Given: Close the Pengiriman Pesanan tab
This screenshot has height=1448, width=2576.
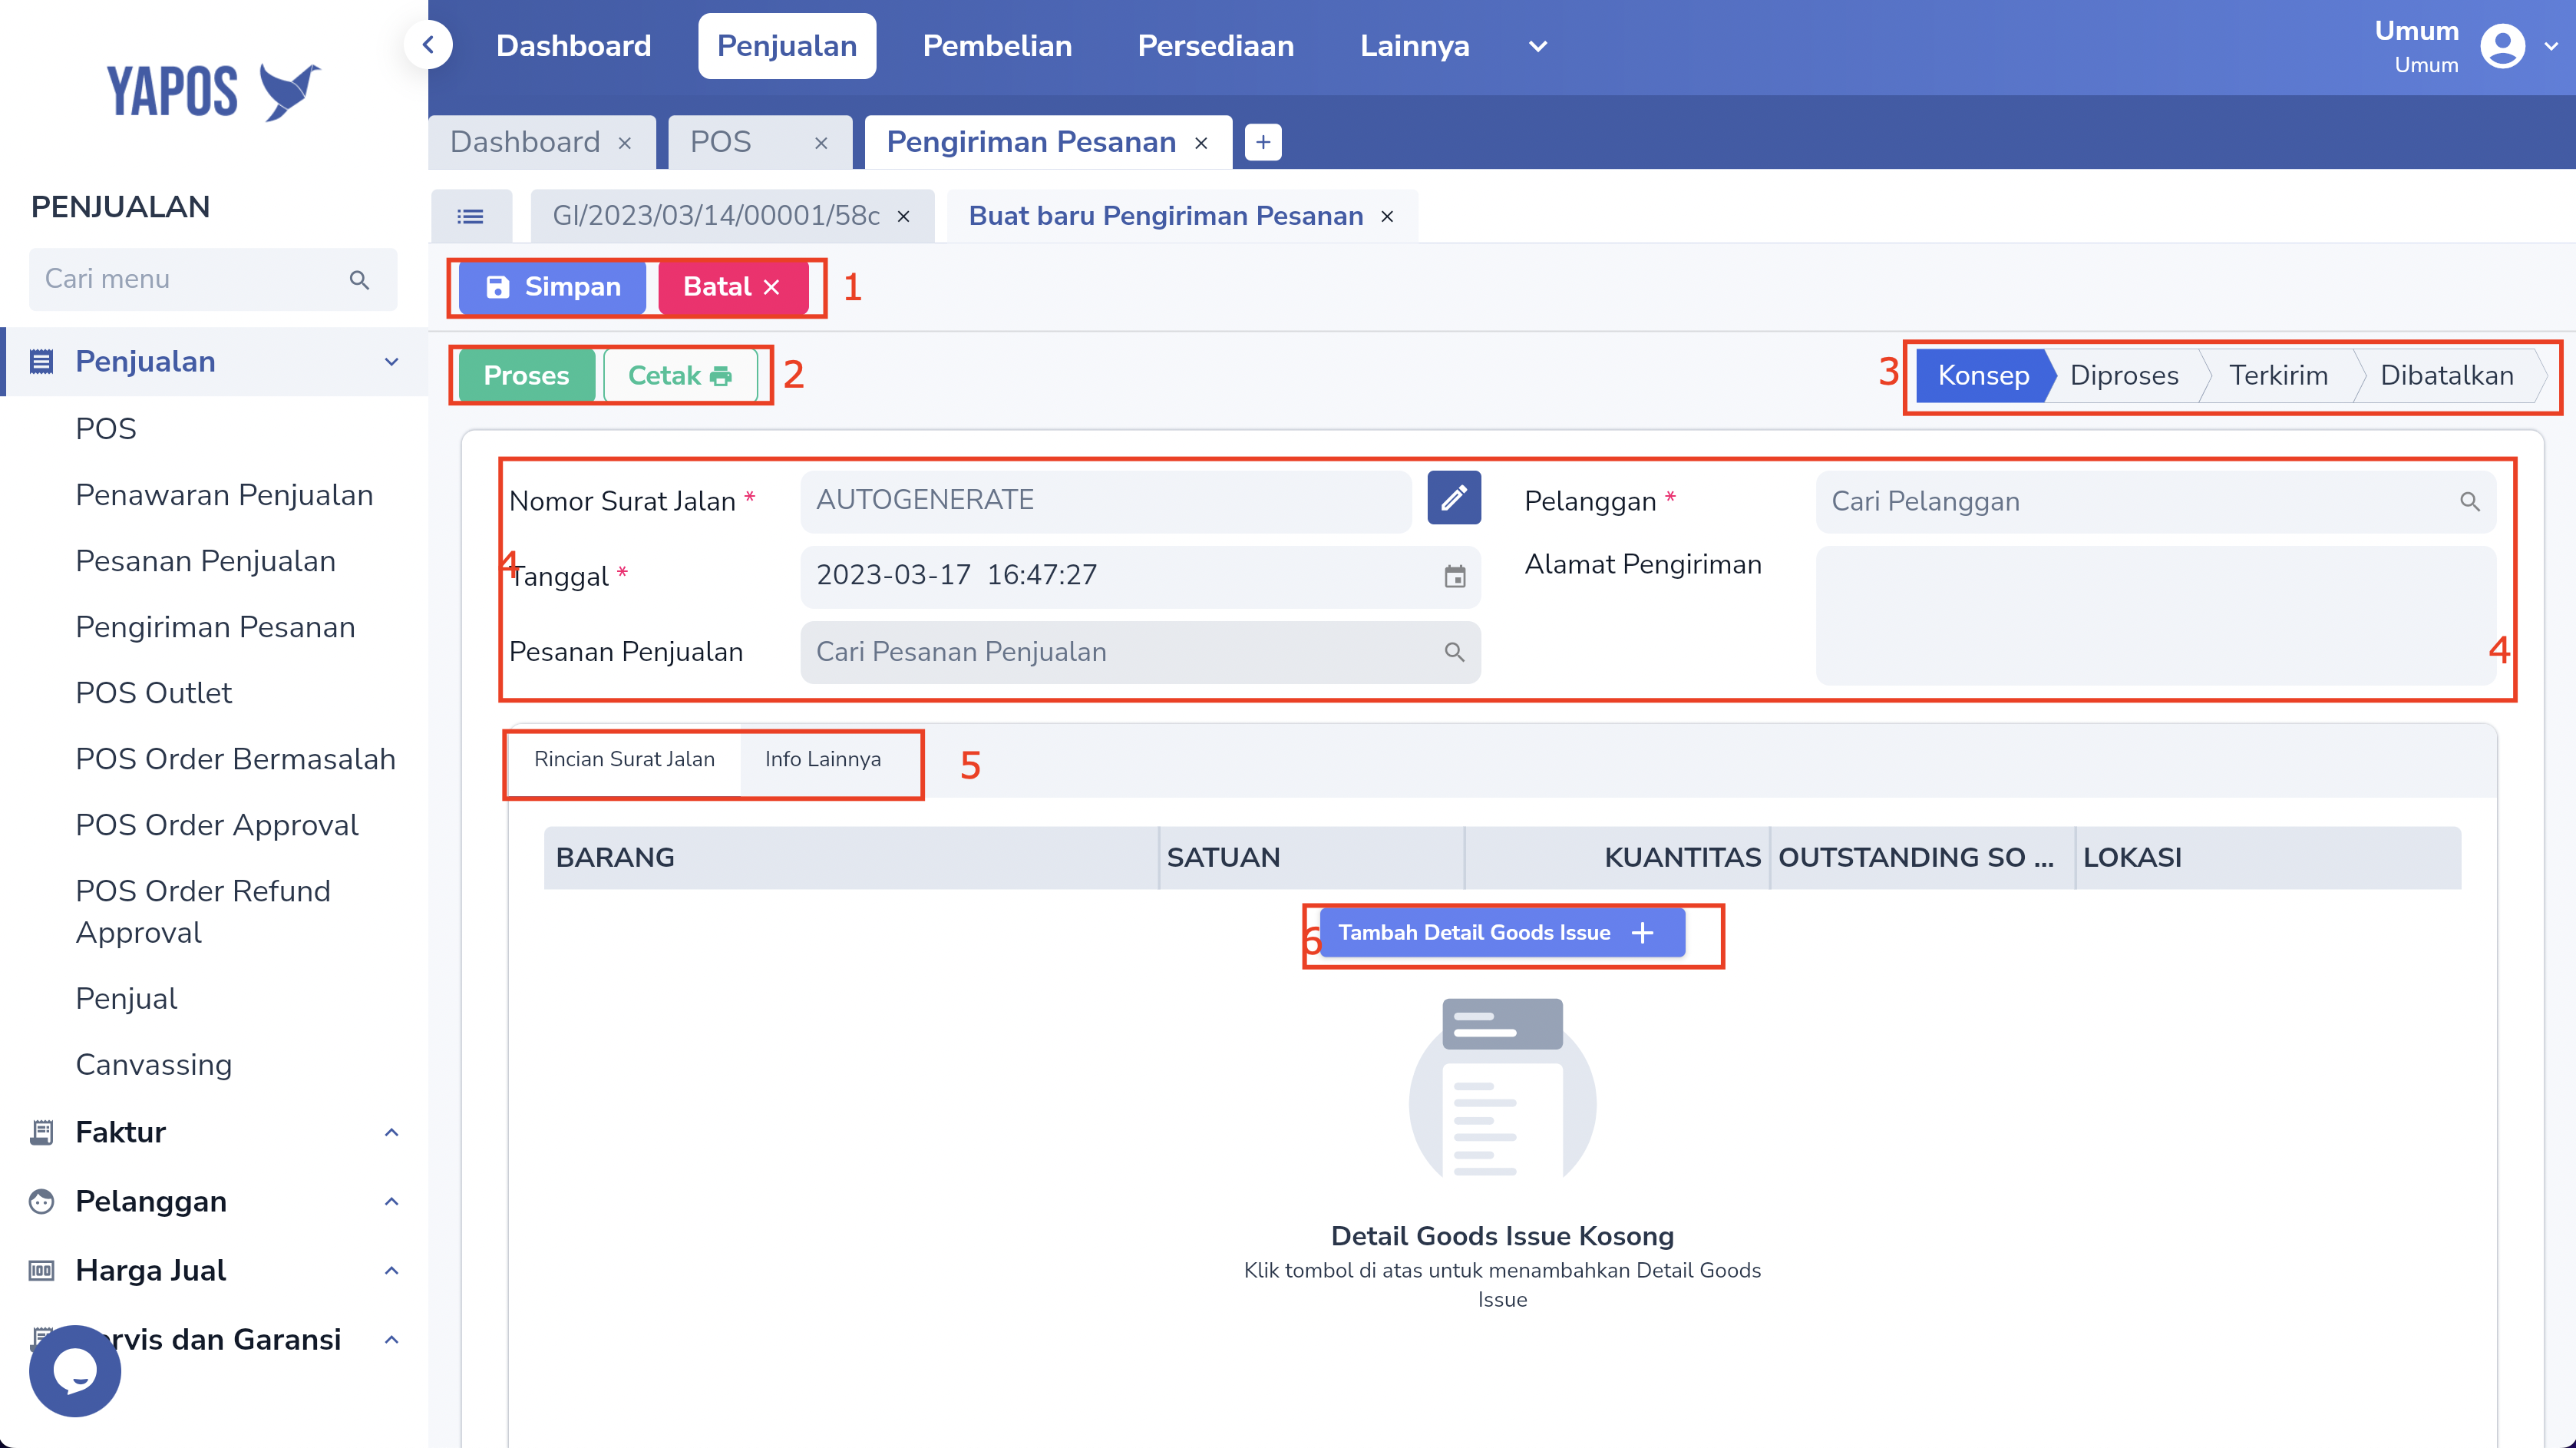Looking at the screenshot, I should [1201, 143].
